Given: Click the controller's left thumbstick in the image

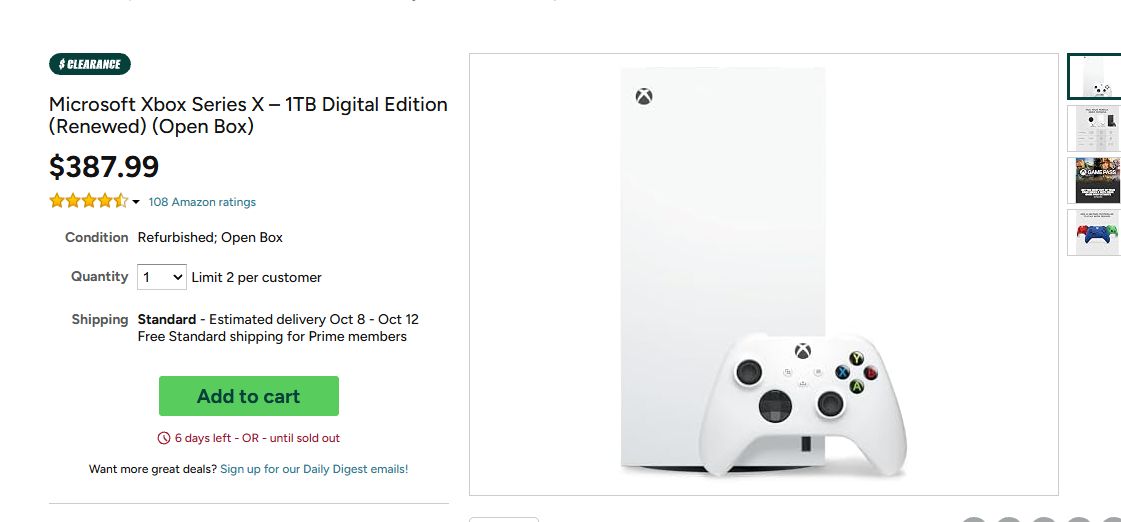Looking at the screenshot, I should pyautogui.click(x=749, y=372).
